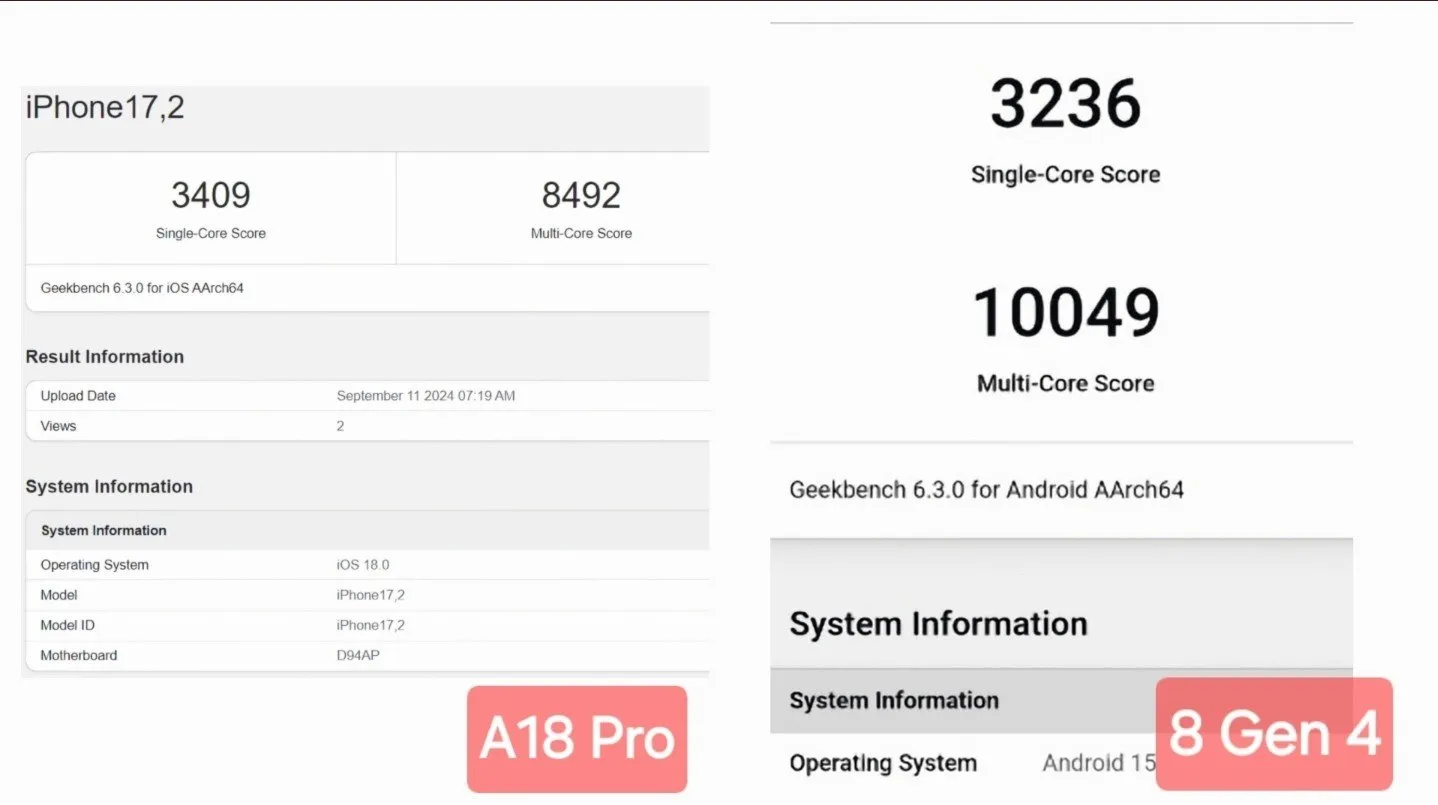The height and width of the screenshot is (805, 1438).
Task: Select the September 11 2024 07:19 AM date
Action: [x=426, y=396]
